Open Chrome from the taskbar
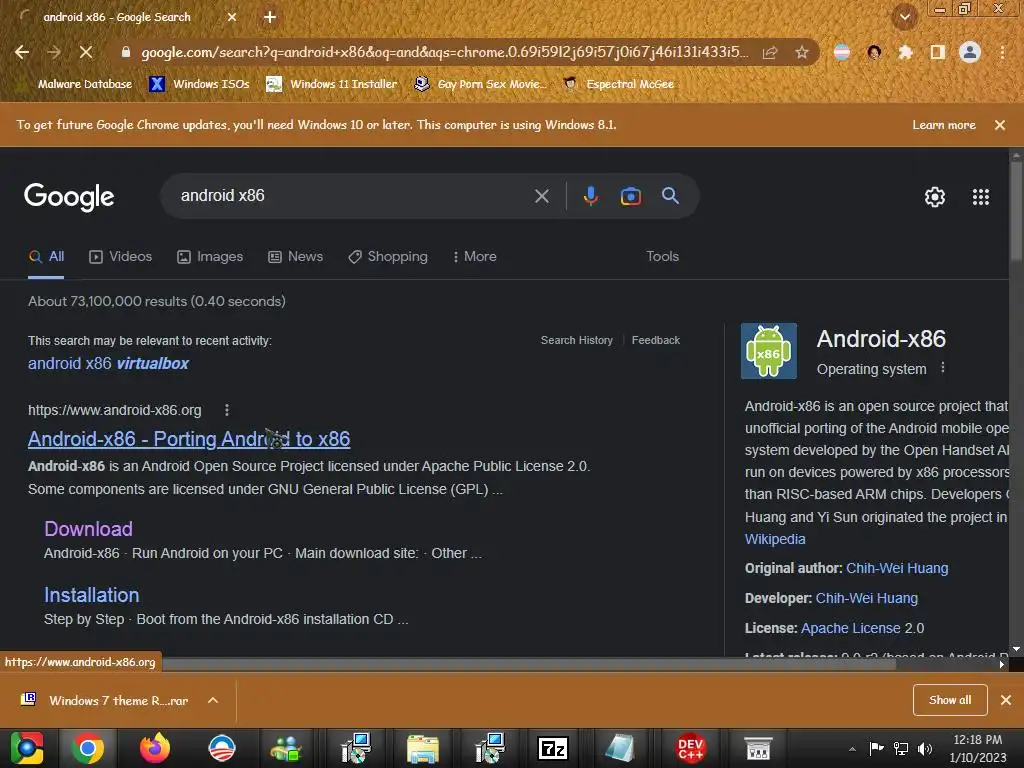1024x768 pixels. click(88, 749)
